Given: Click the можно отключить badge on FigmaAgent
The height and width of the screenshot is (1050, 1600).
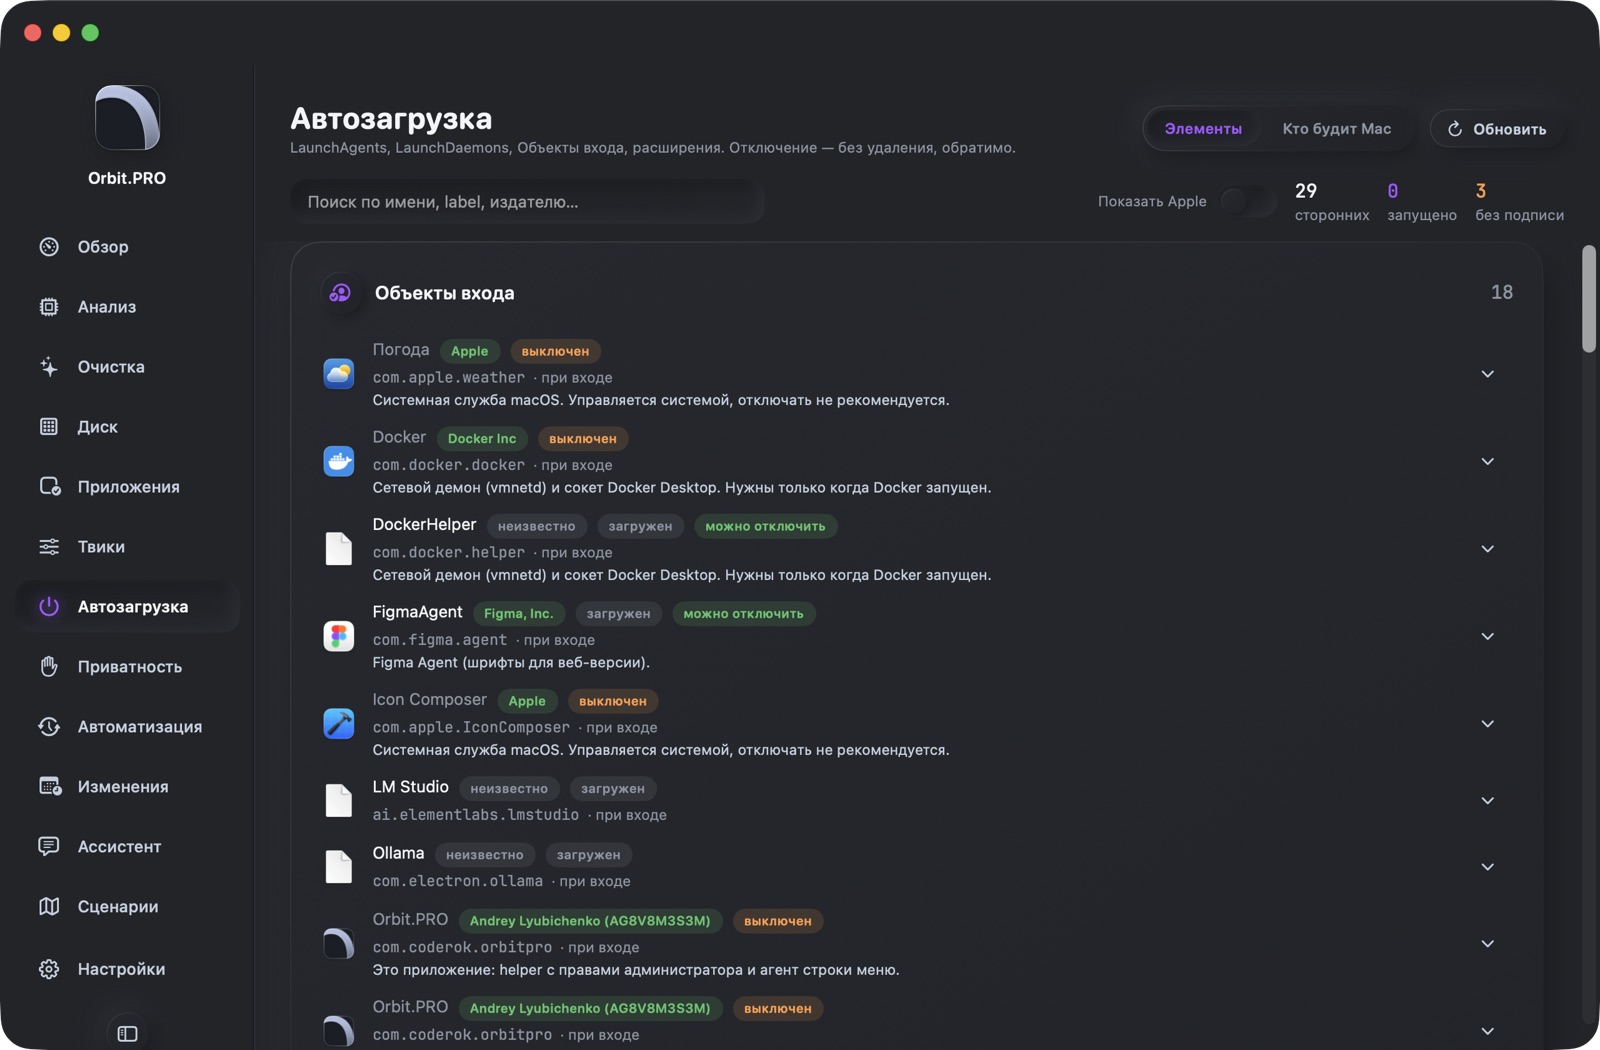Looking at the screenshot, I should point(743,614).
